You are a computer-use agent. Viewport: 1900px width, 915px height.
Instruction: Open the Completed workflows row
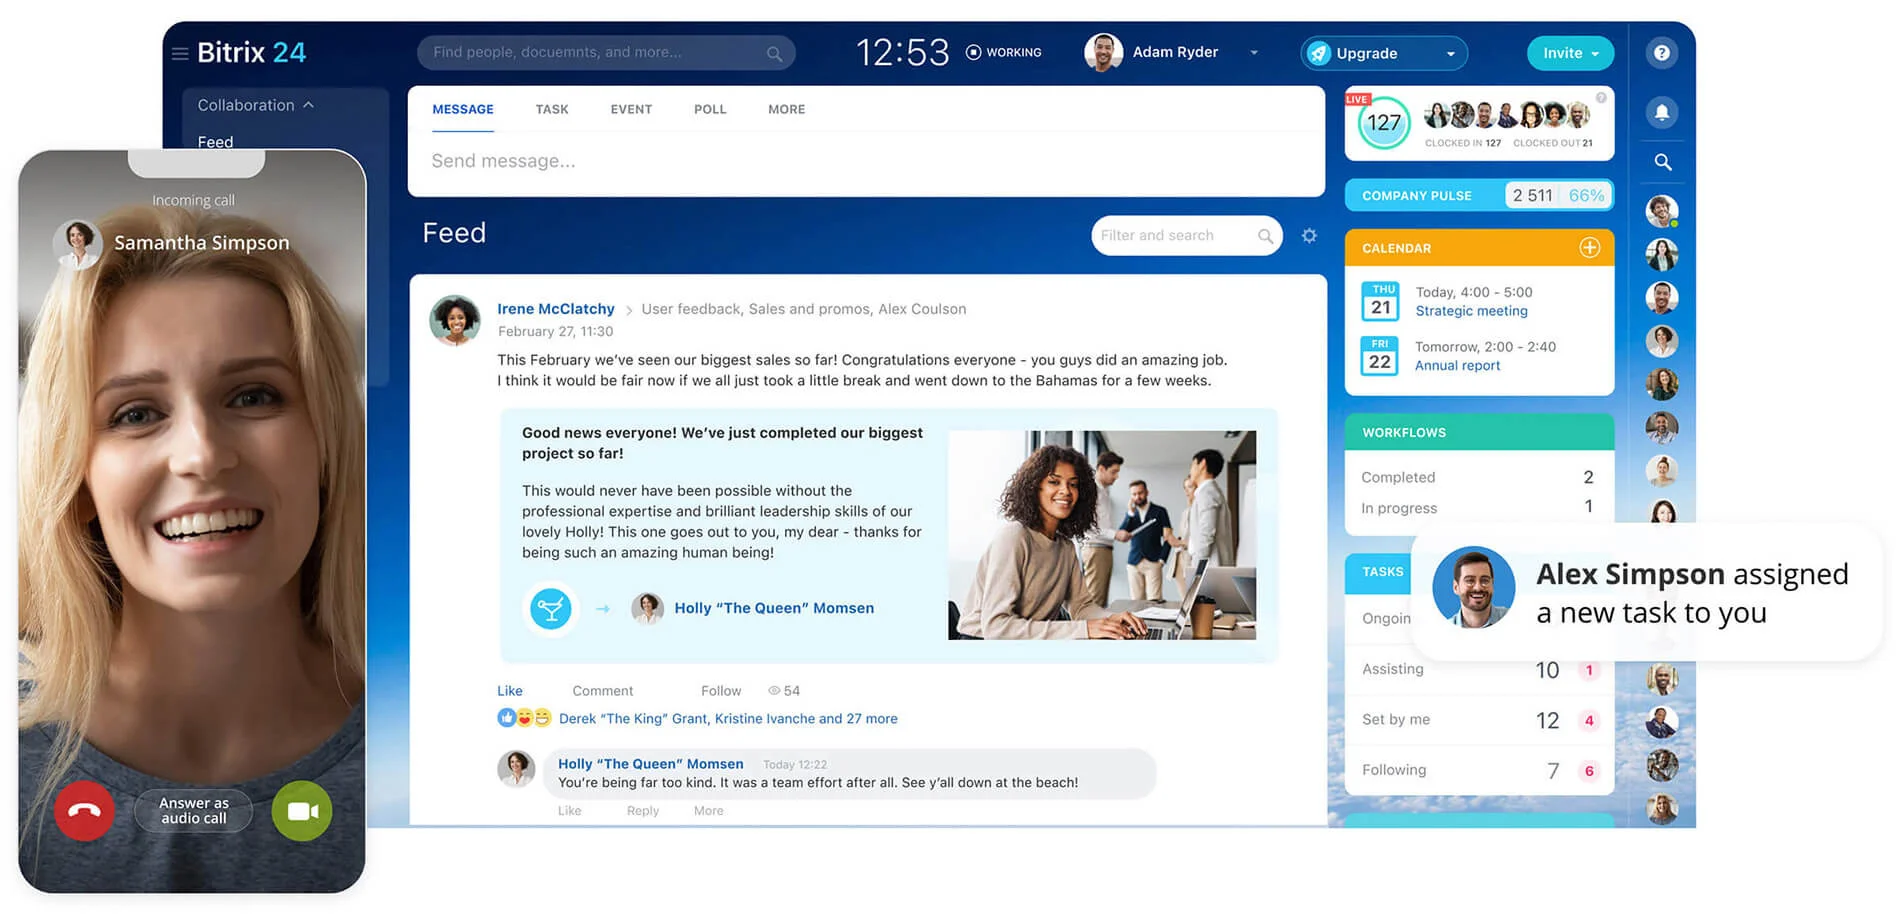point(1479,477)
